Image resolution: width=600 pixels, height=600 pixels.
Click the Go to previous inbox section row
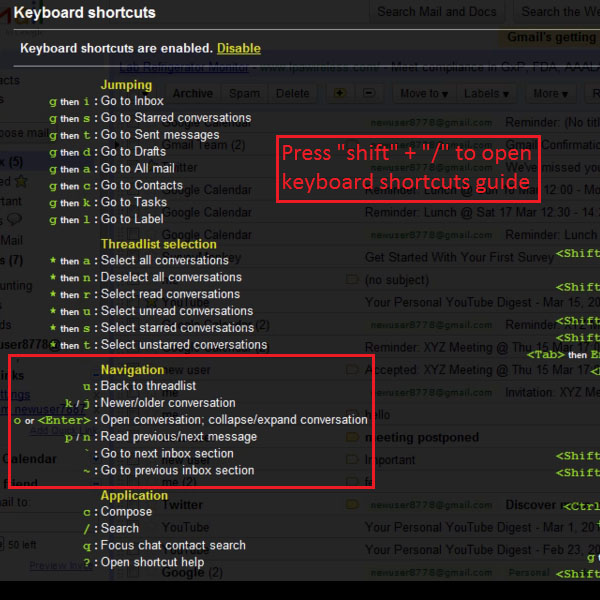tap(168, 470)
